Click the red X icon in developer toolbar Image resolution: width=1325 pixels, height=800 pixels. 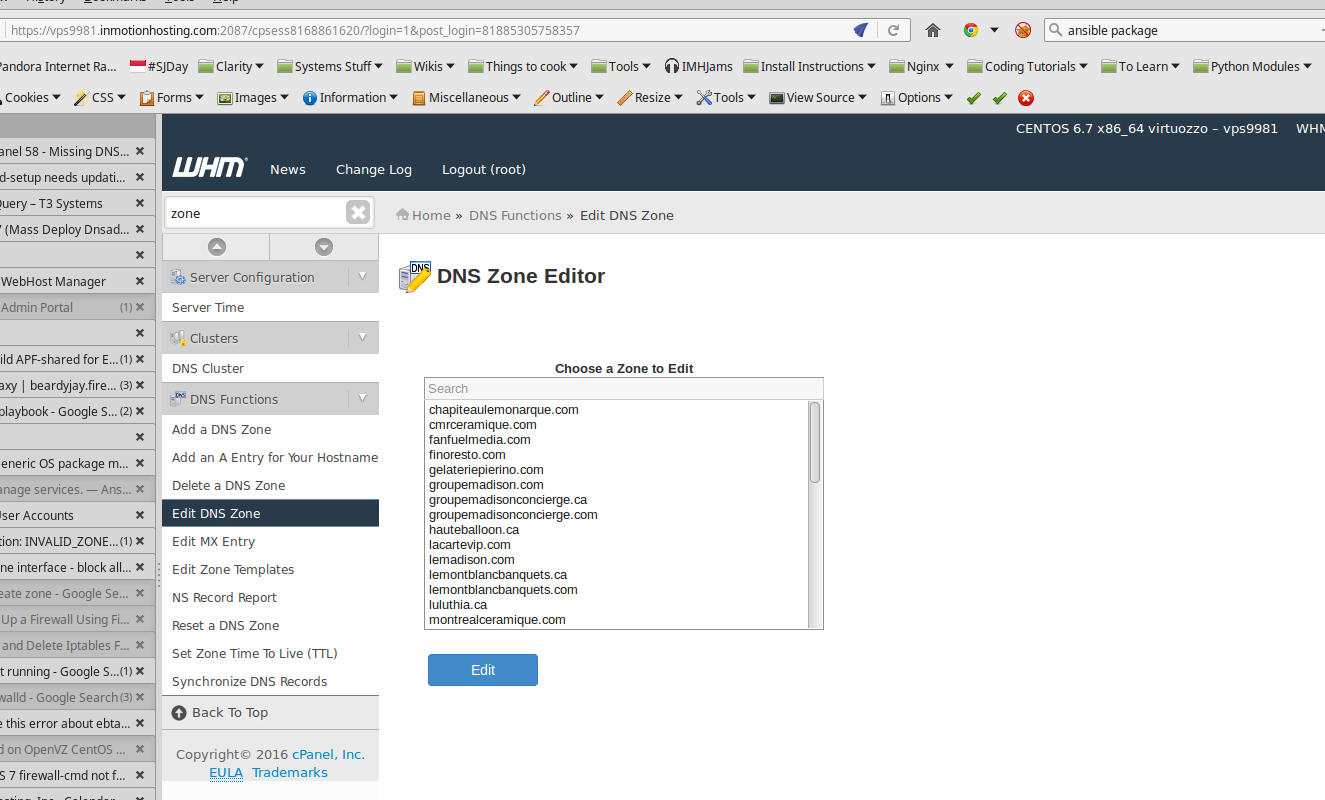[1025, 98]
